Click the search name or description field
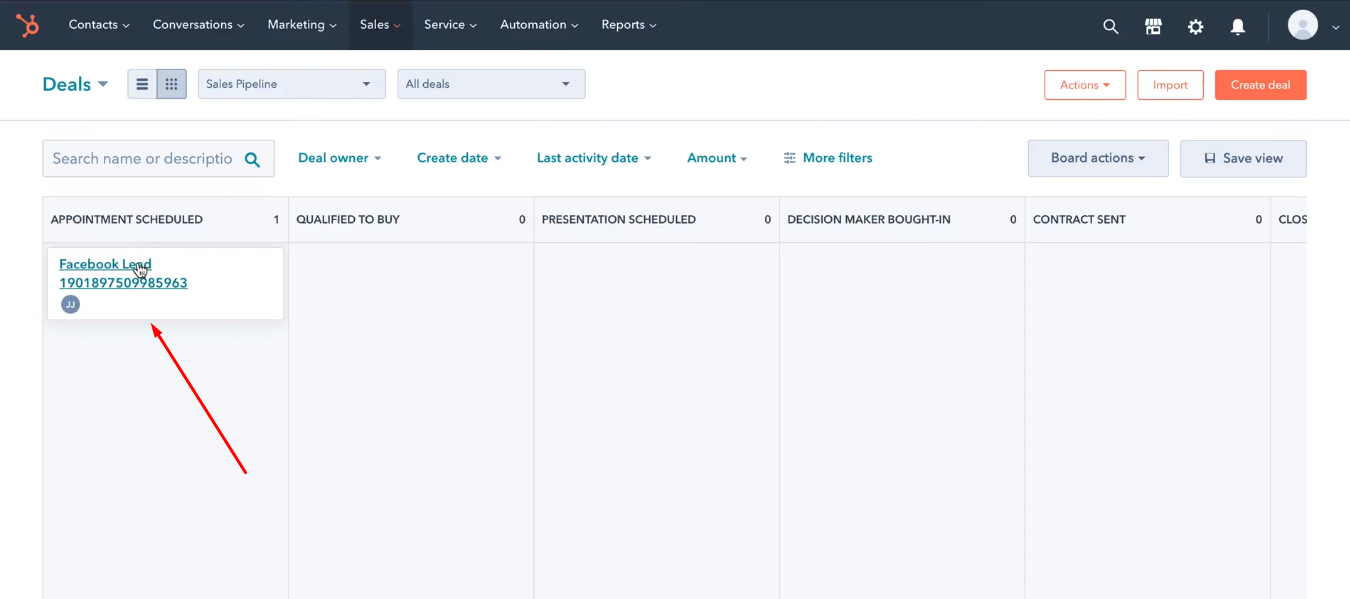The image size is (1350, 599). click(x=158, y=159)
